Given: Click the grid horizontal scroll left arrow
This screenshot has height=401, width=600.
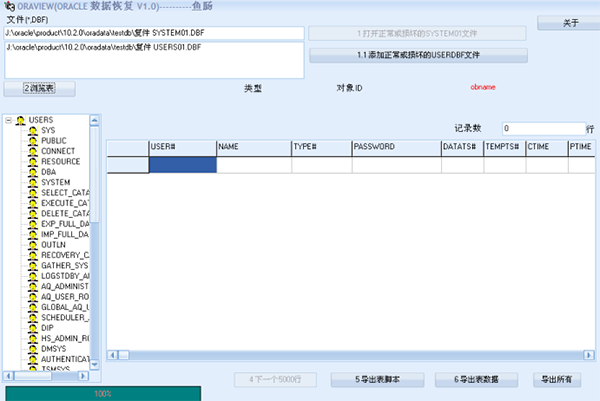Looking at the screenshot, I should click(112, 355).
